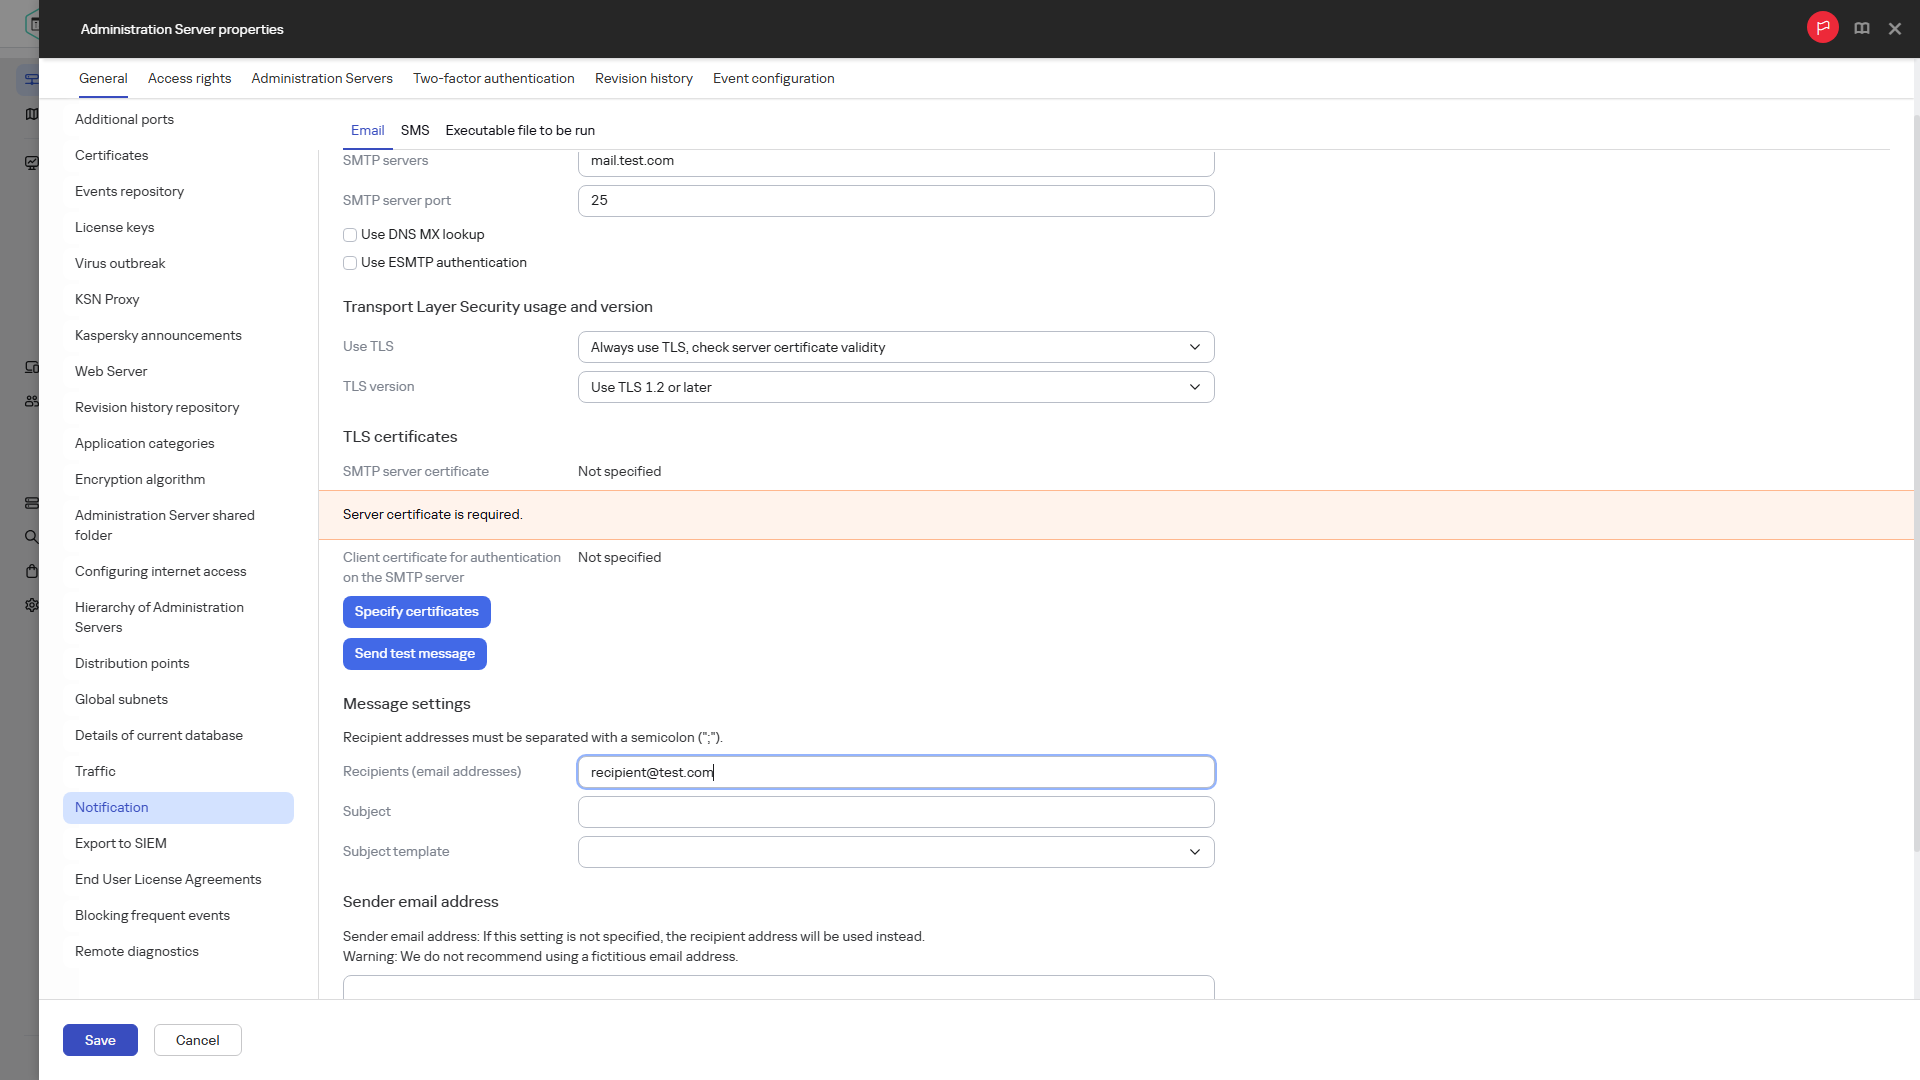Click the Save button
Image resolution: width=1920 pixels, height=1080 pixels.
100,1040
